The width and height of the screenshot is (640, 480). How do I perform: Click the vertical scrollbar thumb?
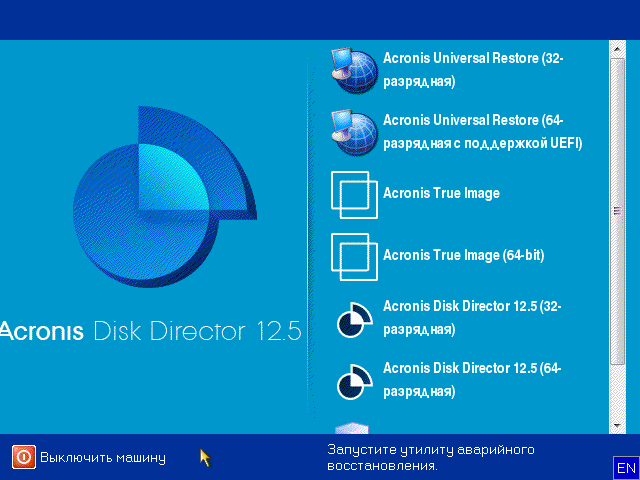pyautogui.click(x=618, y=210)
